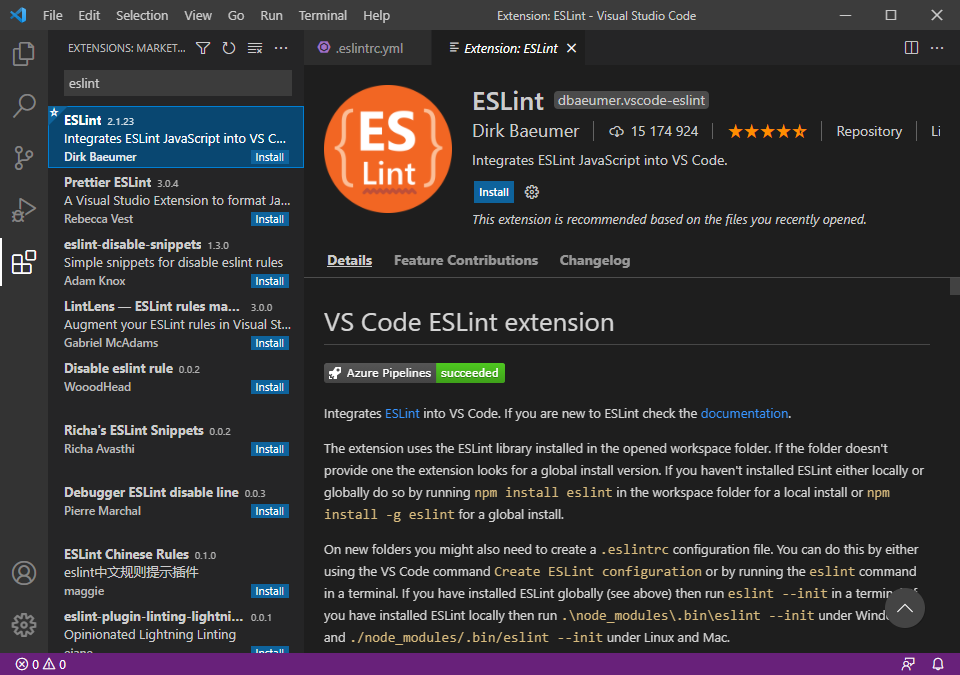Click the ESLint extension gear icon
The image size is (960, 675).
(x=531, y=192)
